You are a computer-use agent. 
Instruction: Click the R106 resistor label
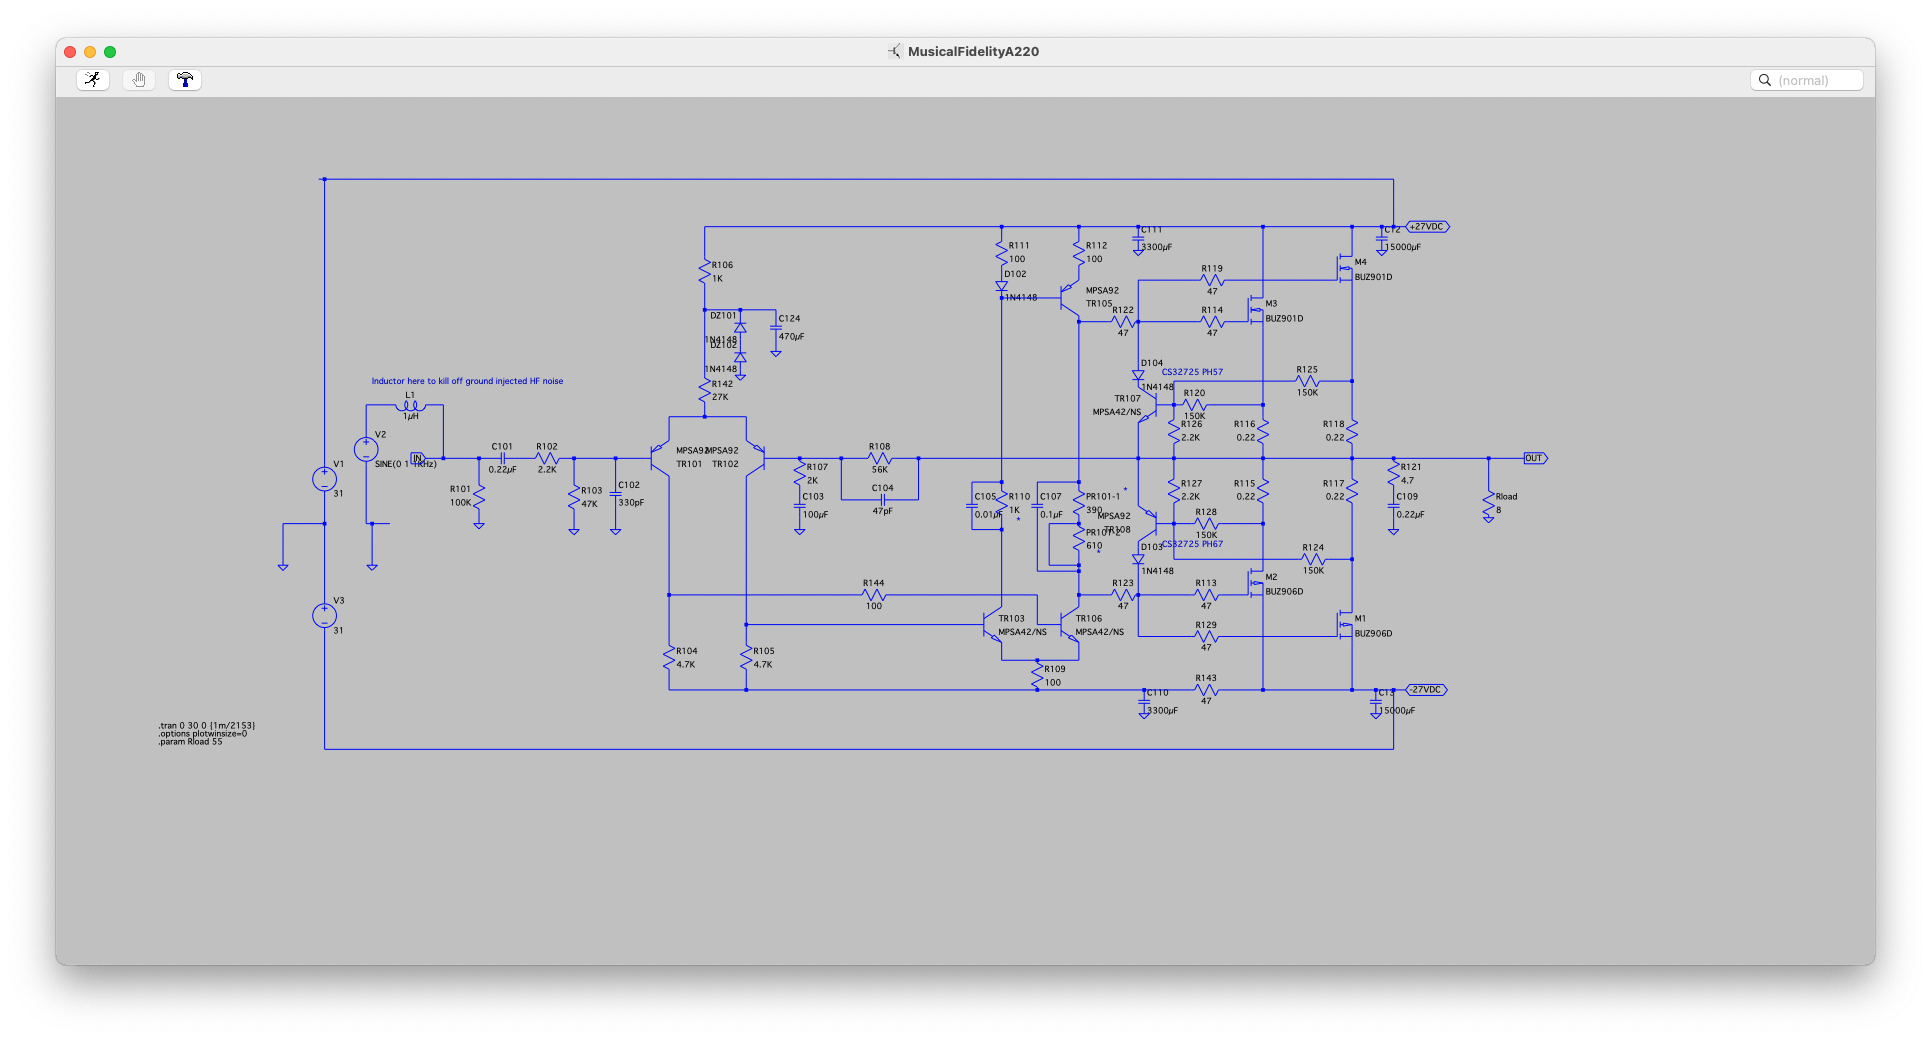722,265
